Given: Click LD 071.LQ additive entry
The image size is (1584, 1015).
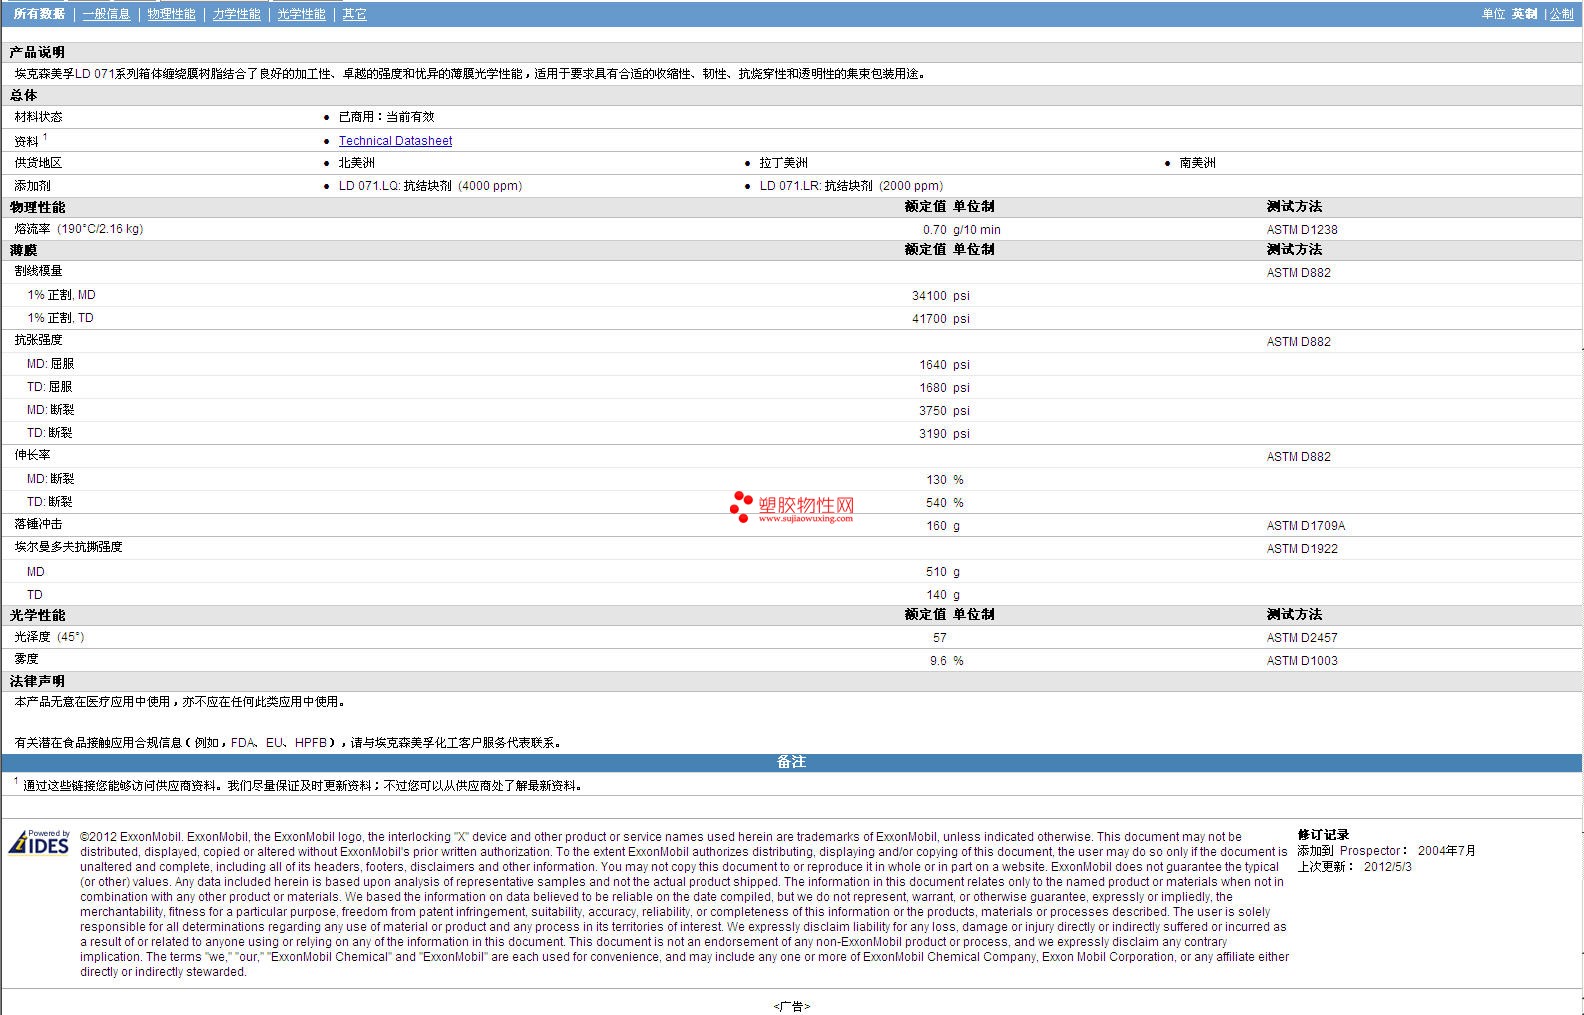Looking at the screenshot, I should [x=430, y=186].
